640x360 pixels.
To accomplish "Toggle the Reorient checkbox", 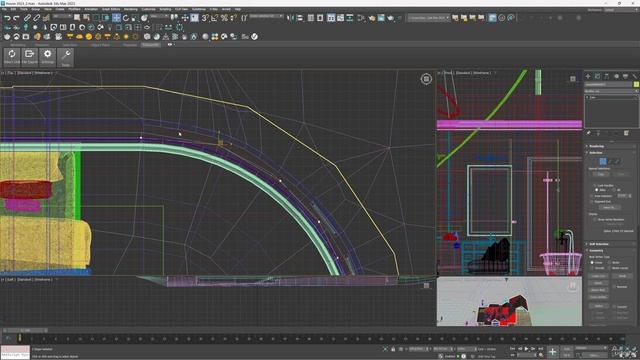I will pyautogui.click(x=615, y=287).
